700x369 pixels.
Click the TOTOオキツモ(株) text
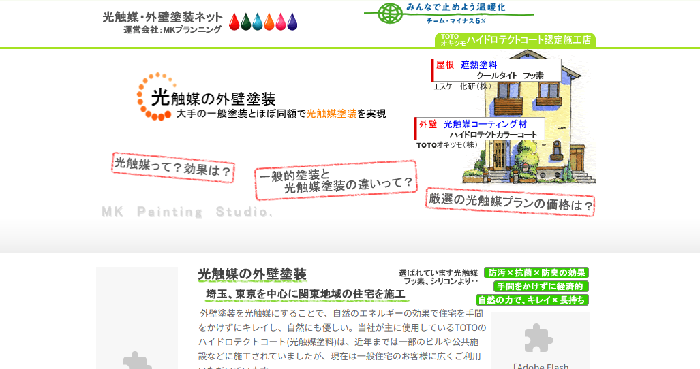pyautogui.click(x=446, y=145)
